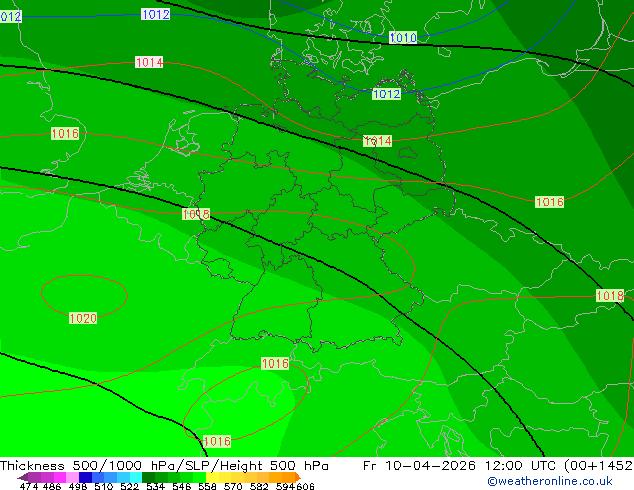Image resolution: width=634 pixels, height=490 pixels.
Task: Click the cyan legend color segment
Action: (136, 477)
